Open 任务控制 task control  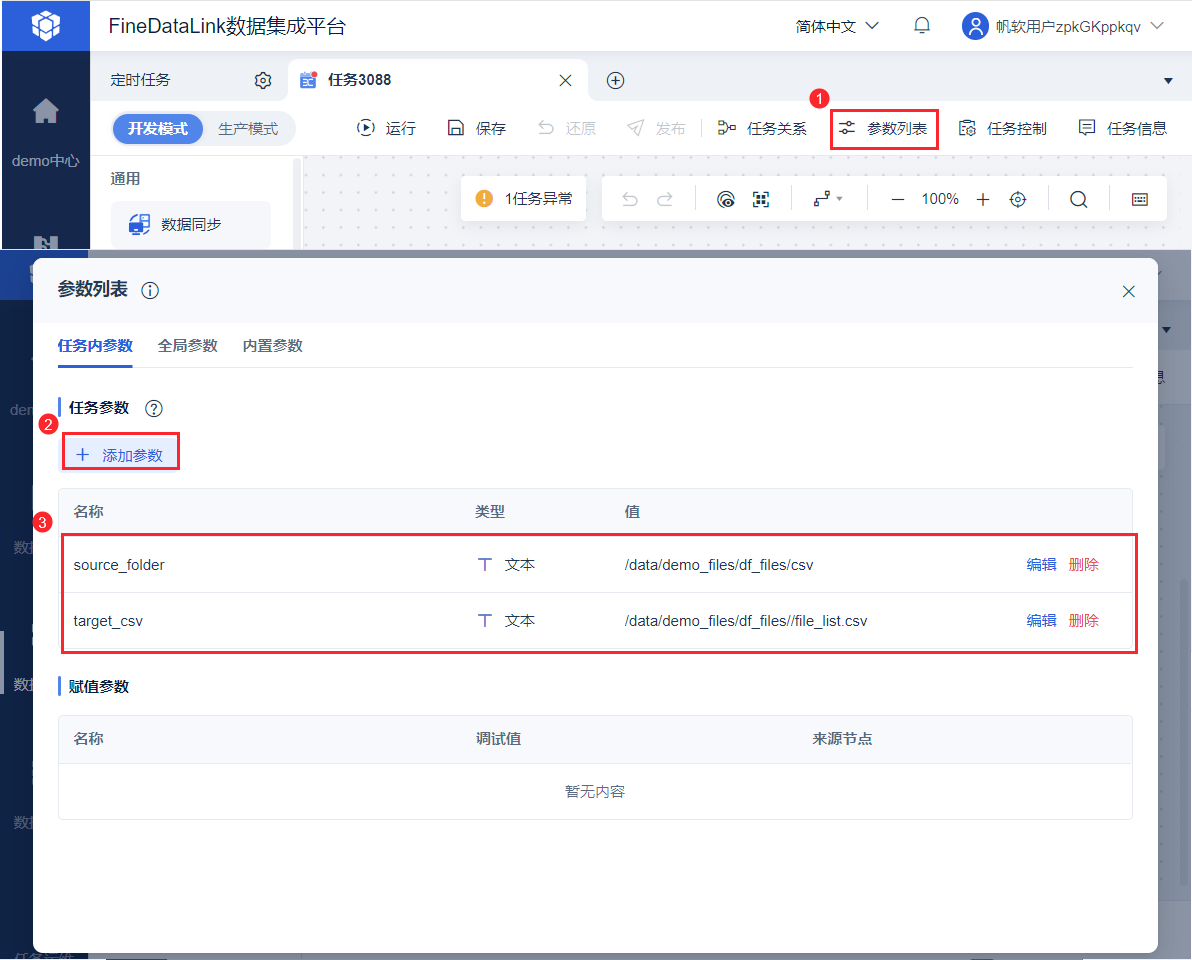point(1003,128)
